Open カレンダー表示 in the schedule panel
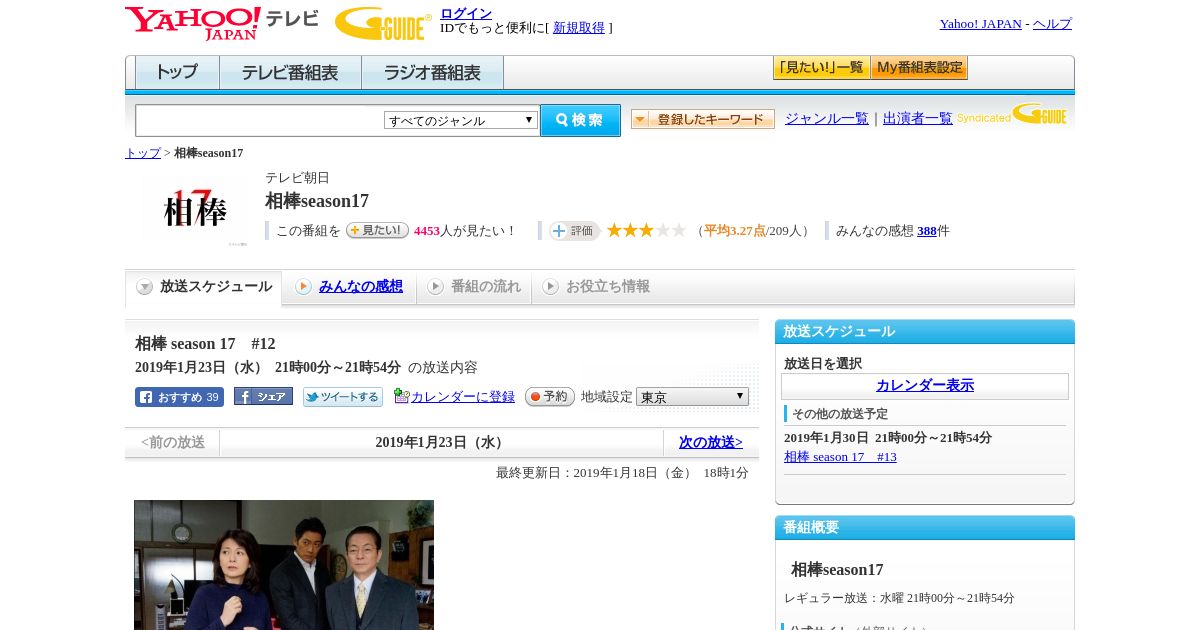Image resolution: width=1200 pixels, height=630 pixels. coord(925,386)
